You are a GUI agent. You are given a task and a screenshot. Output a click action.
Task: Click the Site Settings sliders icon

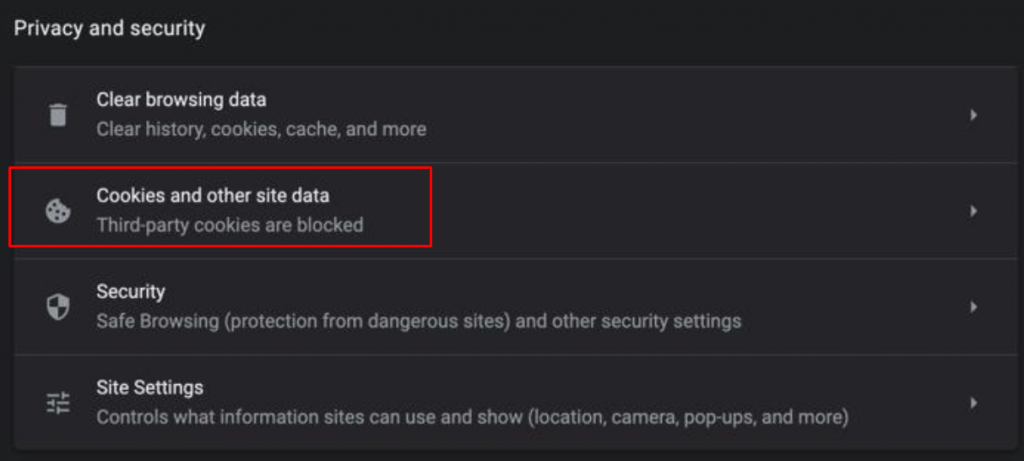click(x=58, y=403)
